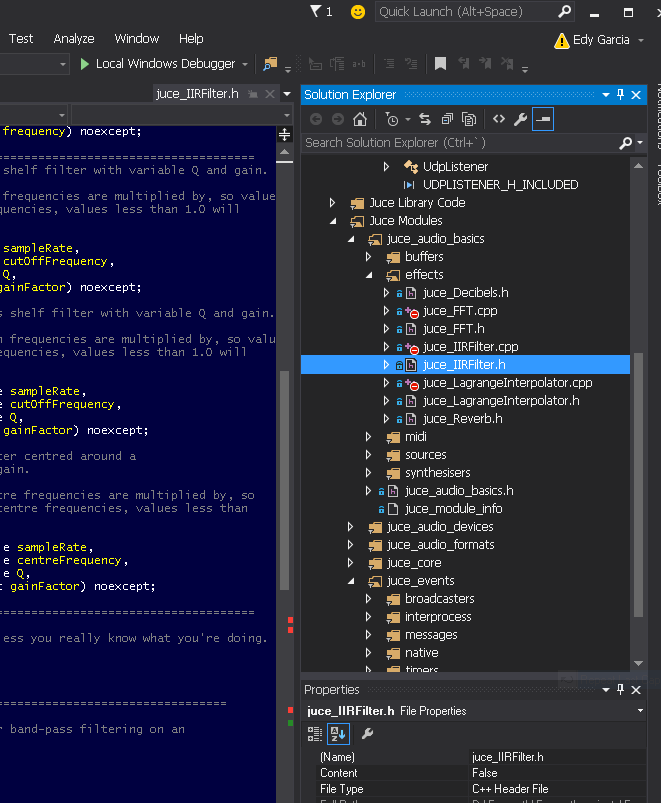
Task: Expand the Juce Library Code folder
Action: 332,203
